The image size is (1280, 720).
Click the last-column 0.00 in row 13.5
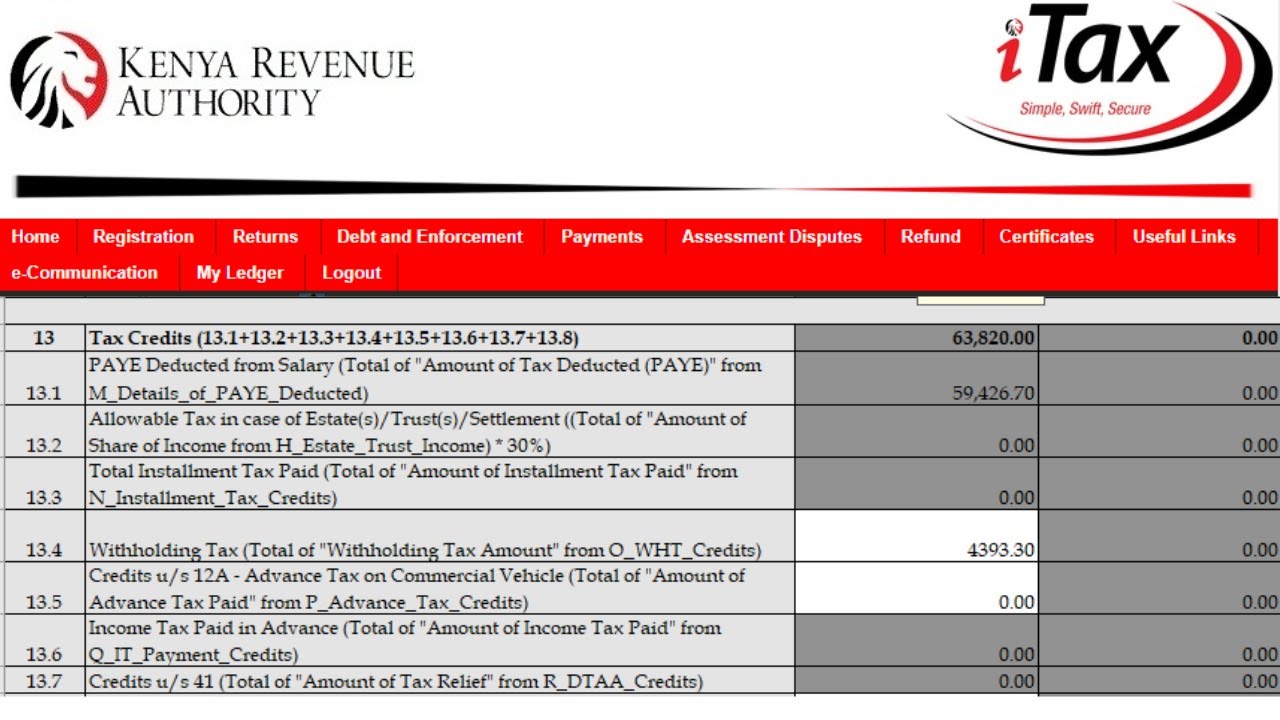1260,602
